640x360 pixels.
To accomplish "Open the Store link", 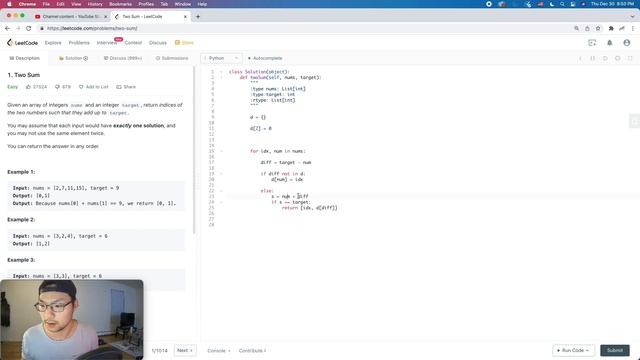I will point(184,43).
